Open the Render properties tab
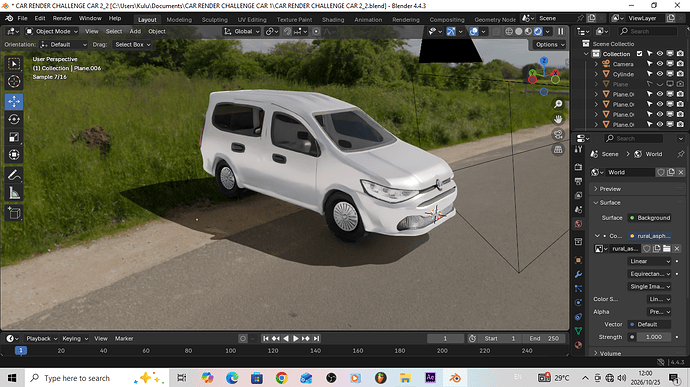Image resolution: width=690 pixels, height=387 pixels. 578,167
